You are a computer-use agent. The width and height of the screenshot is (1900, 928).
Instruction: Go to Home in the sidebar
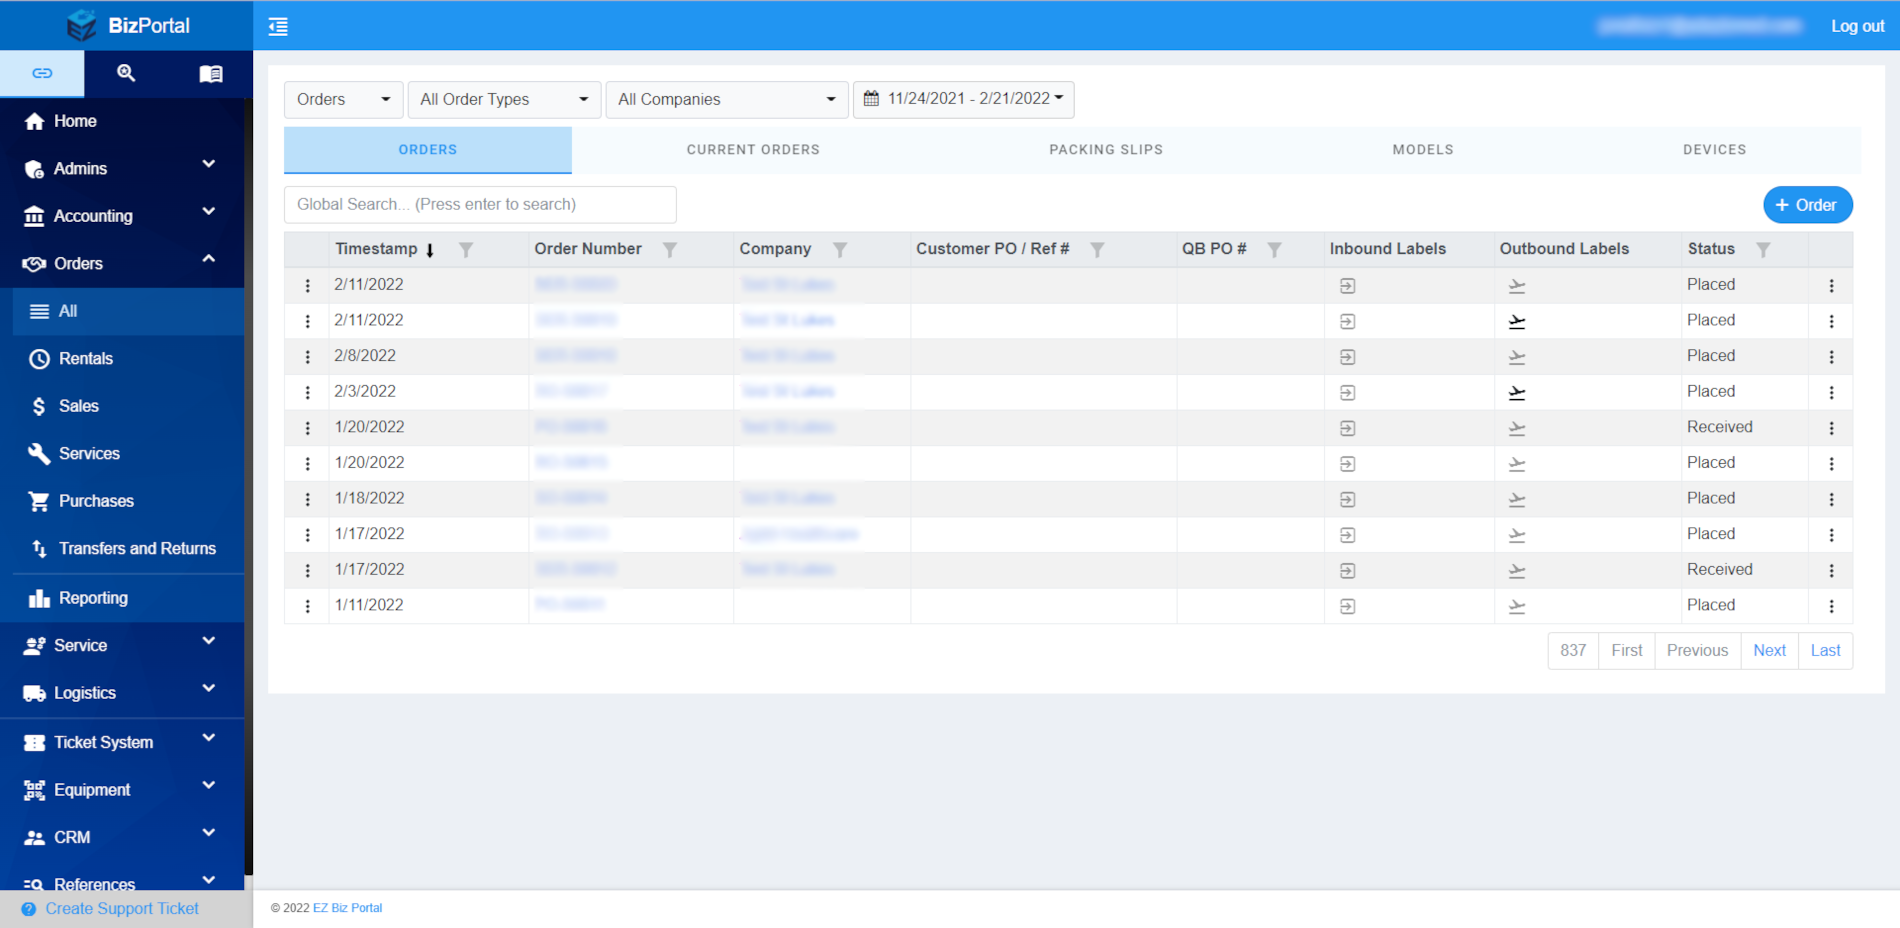[x=122, y=121]
